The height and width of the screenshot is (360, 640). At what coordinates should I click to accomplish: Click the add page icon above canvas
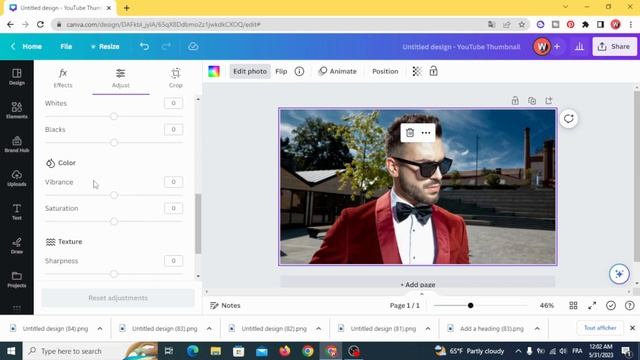[549, 100]
